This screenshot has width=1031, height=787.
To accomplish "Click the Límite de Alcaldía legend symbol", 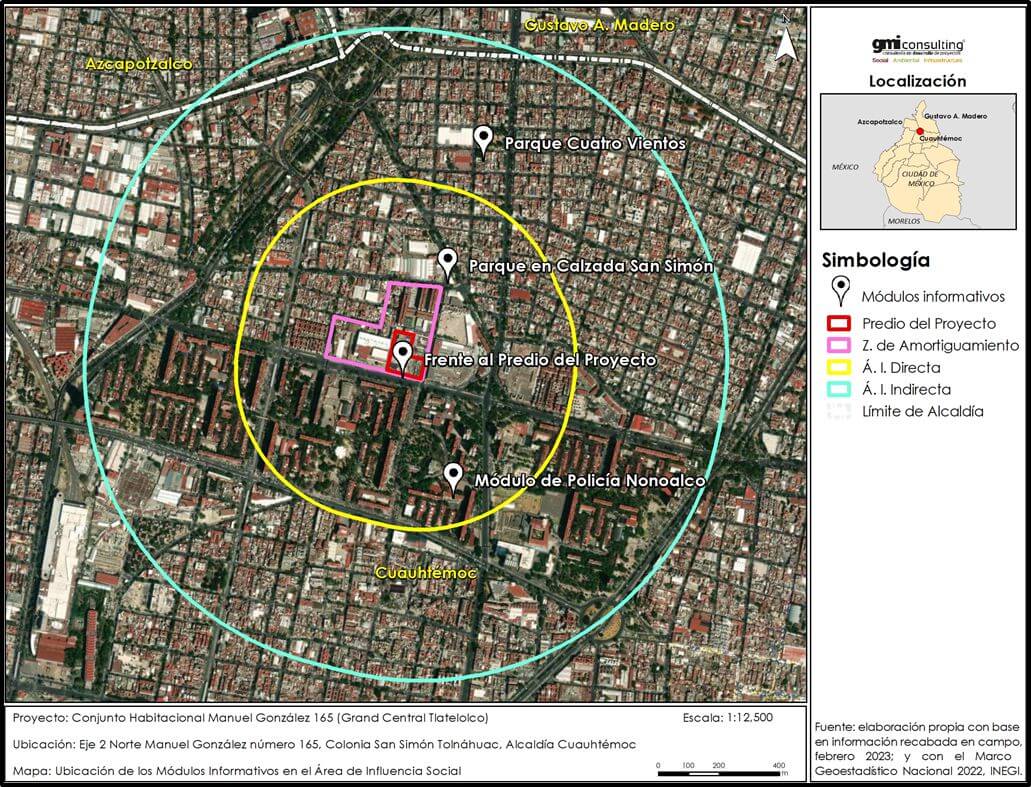I will (841, 412).
